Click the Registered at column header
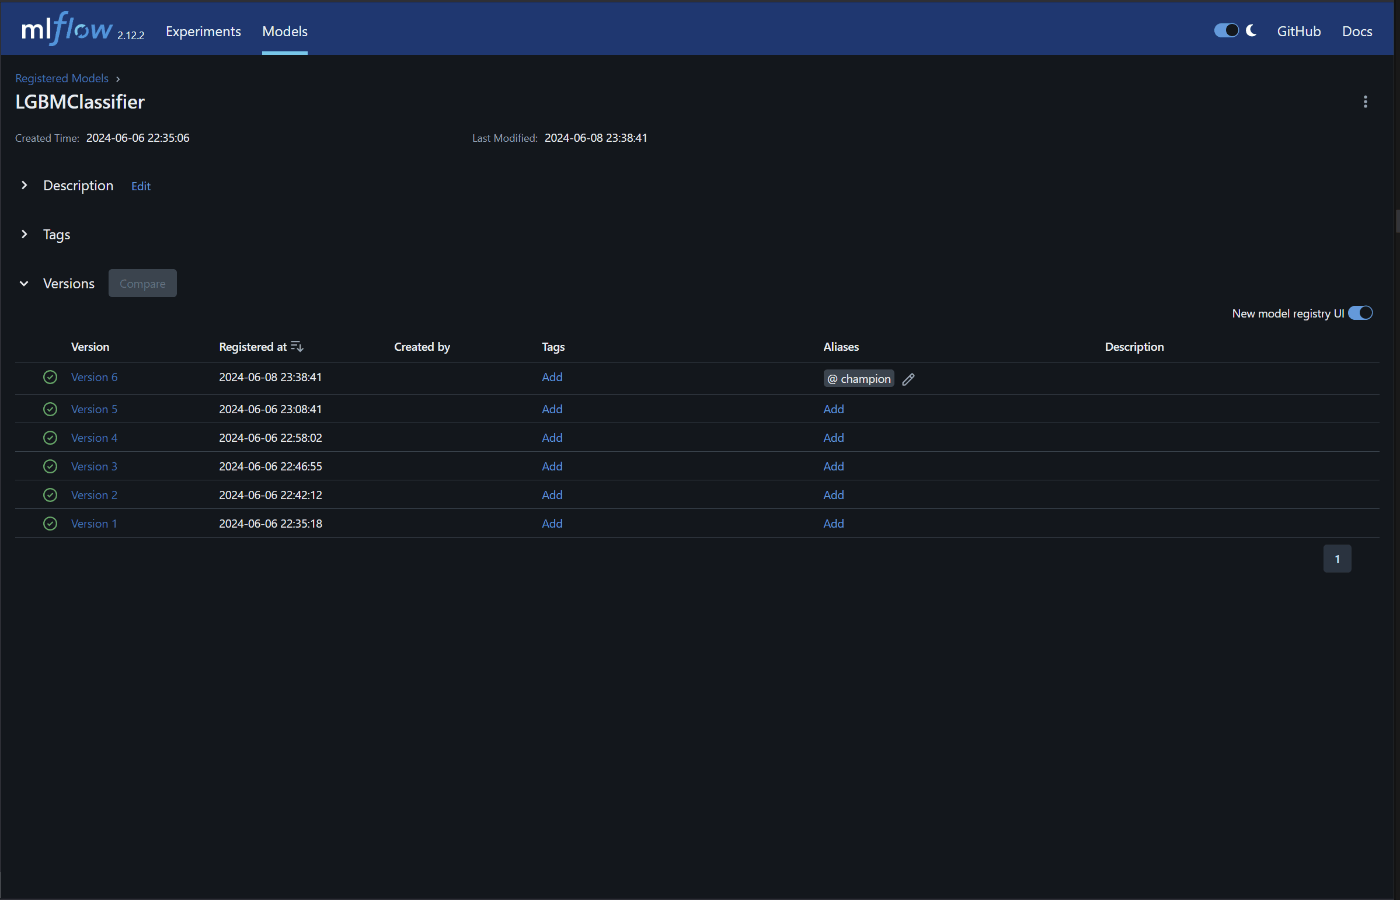Screen dimensions: 1400x900 [253, 347]
